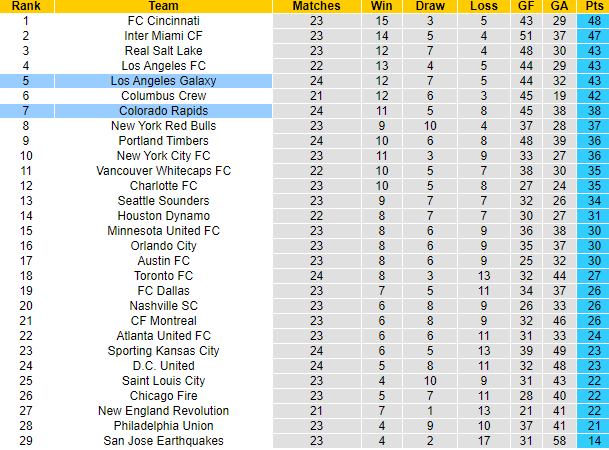
Task: Click the Team column header
Action: tap(163, 6)
